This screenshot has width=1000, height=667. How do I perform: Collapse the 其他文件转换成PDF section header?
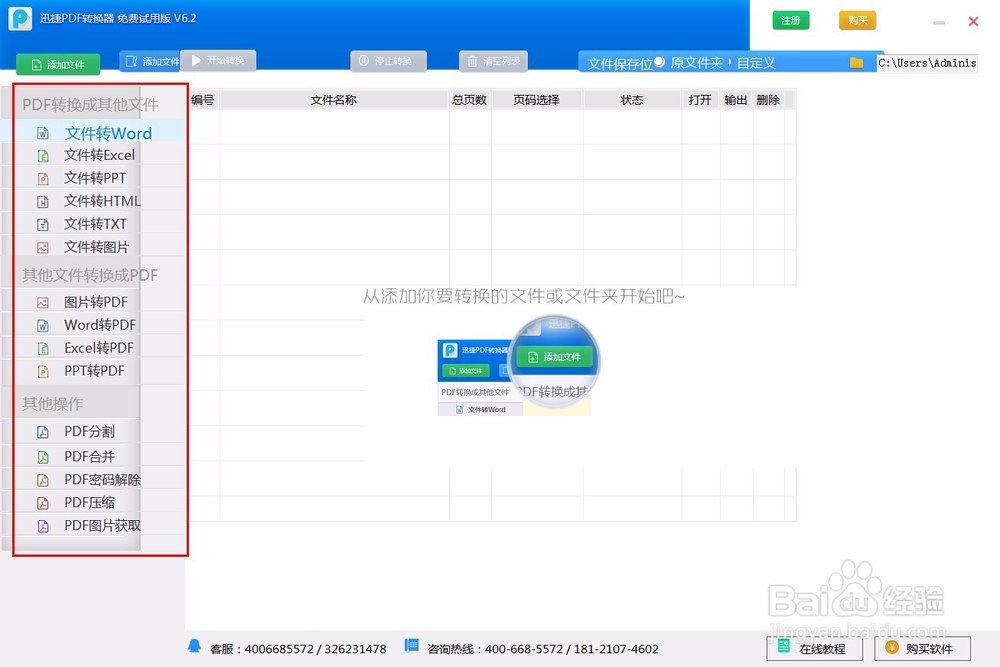point(90,275)
